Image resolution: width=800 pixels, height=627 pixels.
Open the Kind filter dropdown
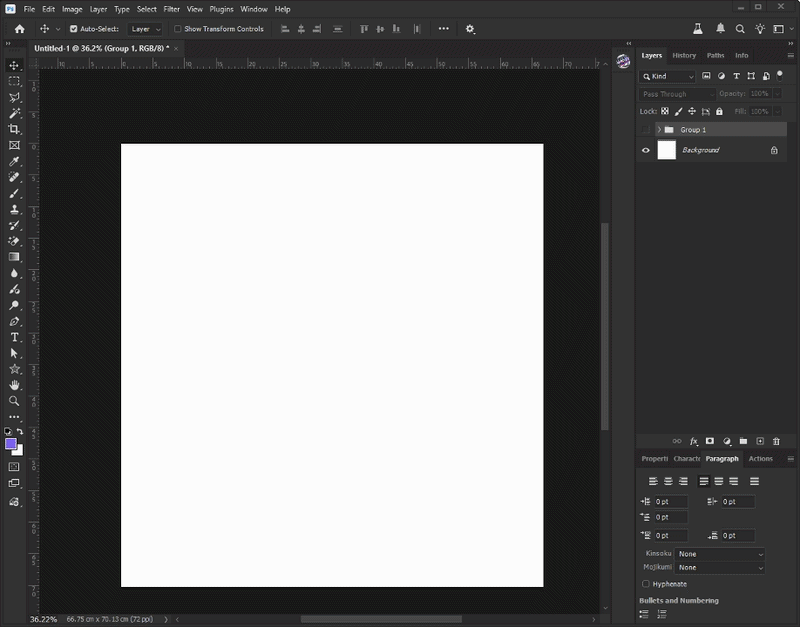667,77
